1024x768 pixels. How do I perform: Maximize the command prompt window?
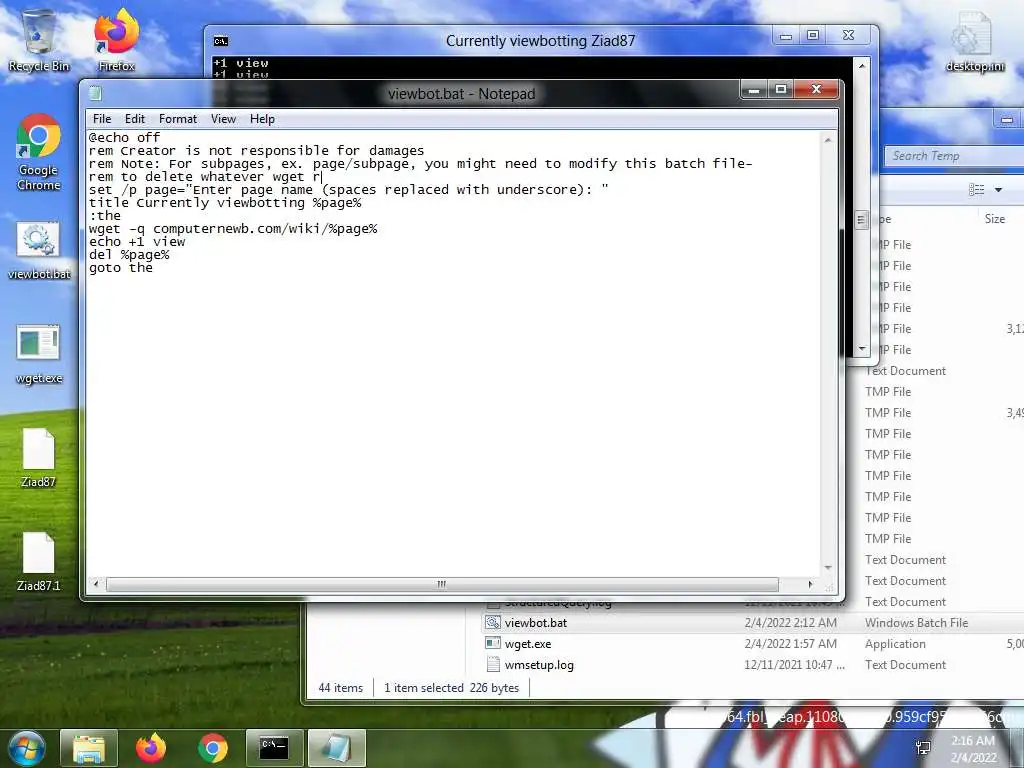(813, 36)
